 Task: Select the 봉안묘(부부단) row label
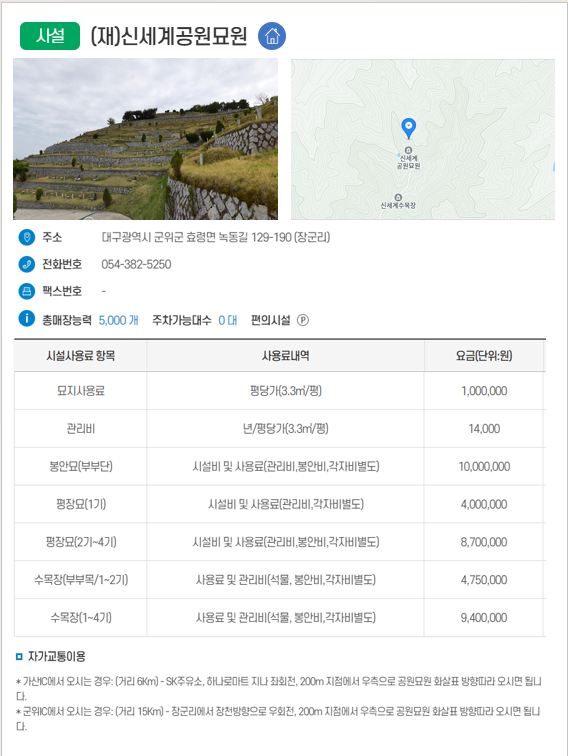[x=81, y=466]
